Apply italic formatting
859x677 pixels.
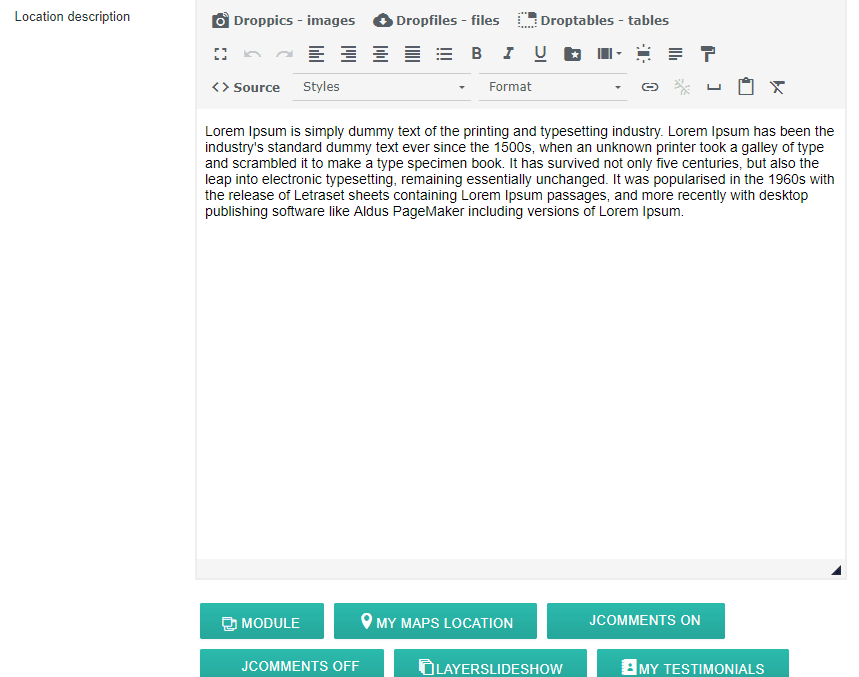click(x=508, y=54)
